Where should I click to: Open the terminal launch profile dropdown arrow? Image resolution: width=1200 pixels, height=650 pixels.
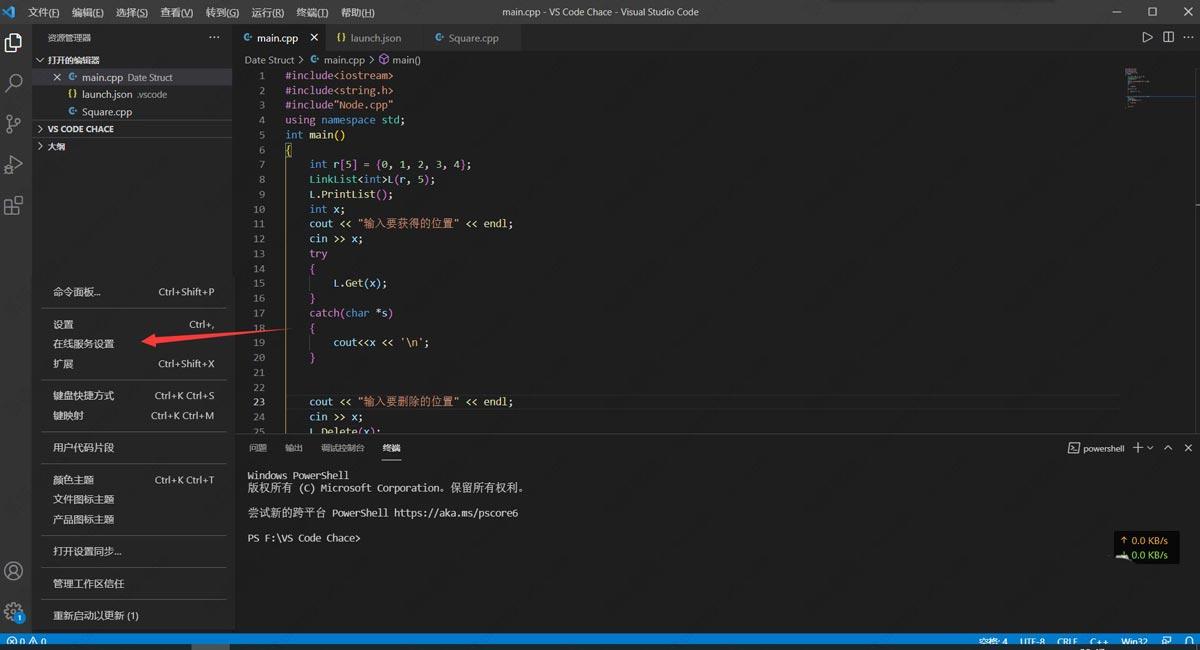[1150, 448]
